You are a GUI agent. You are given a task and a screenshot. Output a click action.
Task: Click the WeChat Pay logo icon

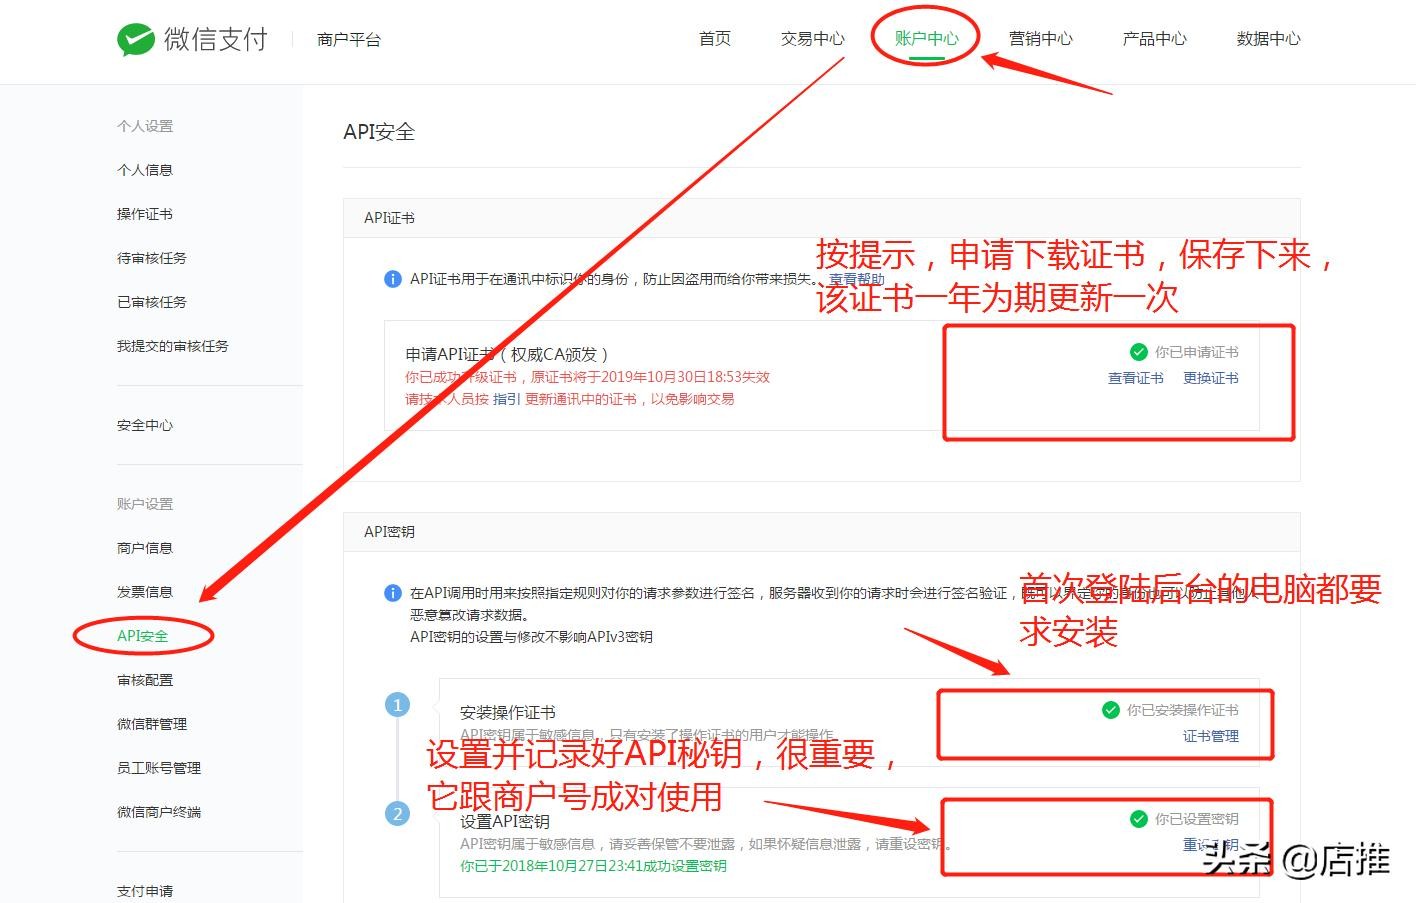point(135,40)
